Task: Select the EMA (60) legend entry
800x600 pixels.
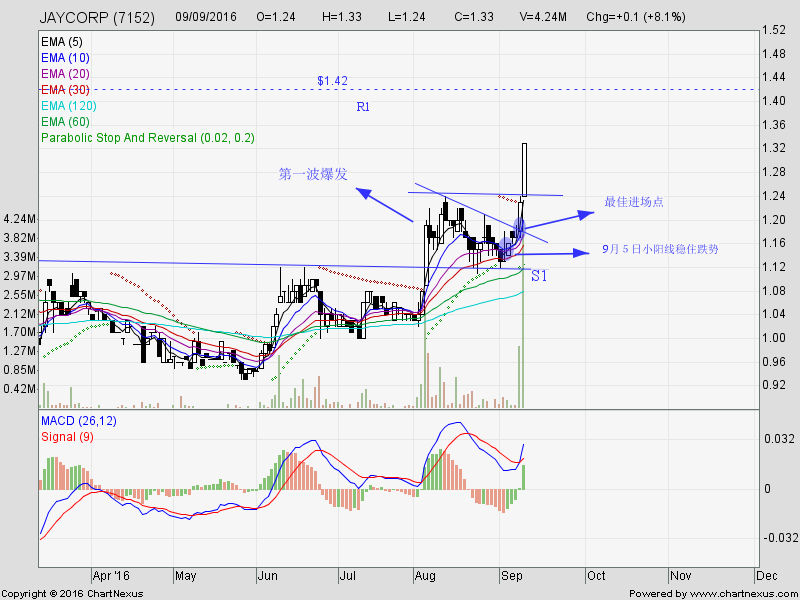Action: (x=65, y=121)
